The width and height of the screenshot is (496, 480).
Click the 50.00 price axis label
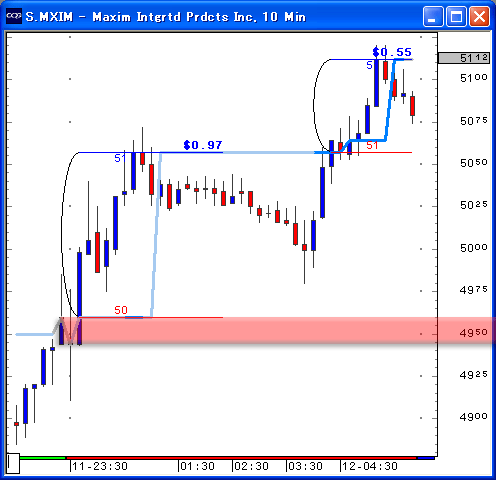coord(474,248)
